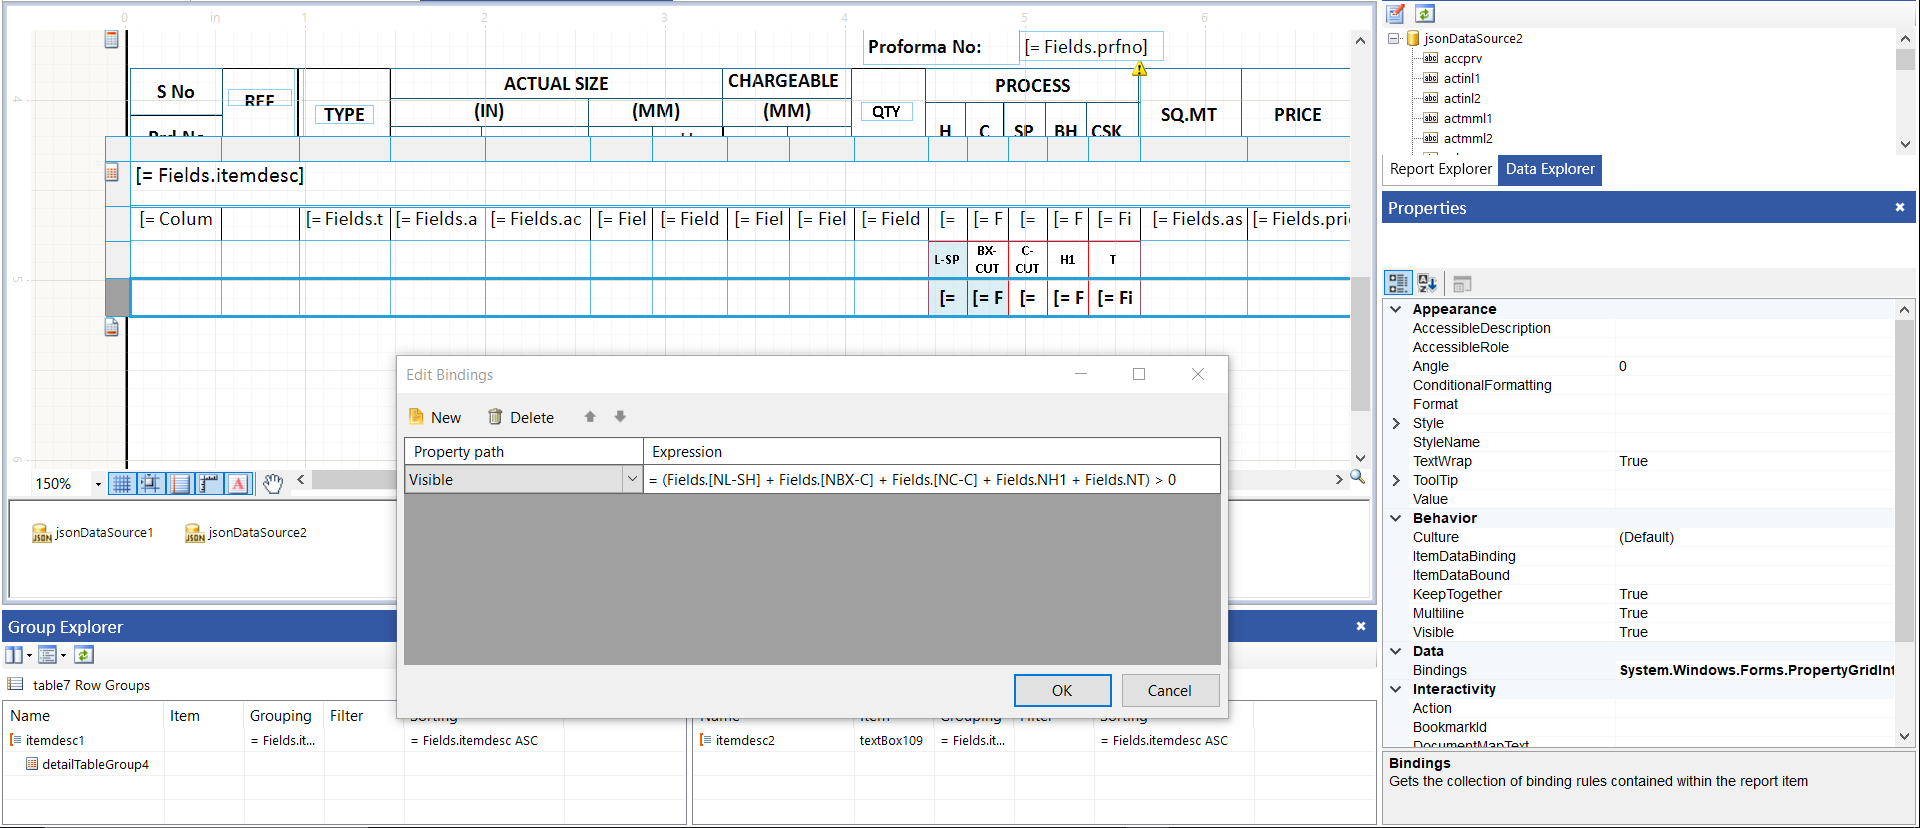Open the 150% zoom level dropdown
The image size is (1920, 828).
click(x=98, y=485)
